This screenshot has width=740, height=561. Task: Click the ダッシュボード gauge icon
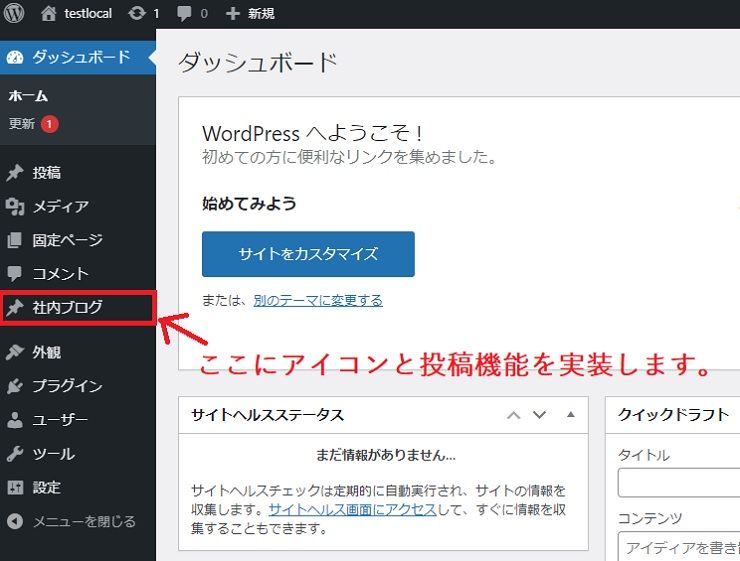pyautogui.click(x=15, y=58)
